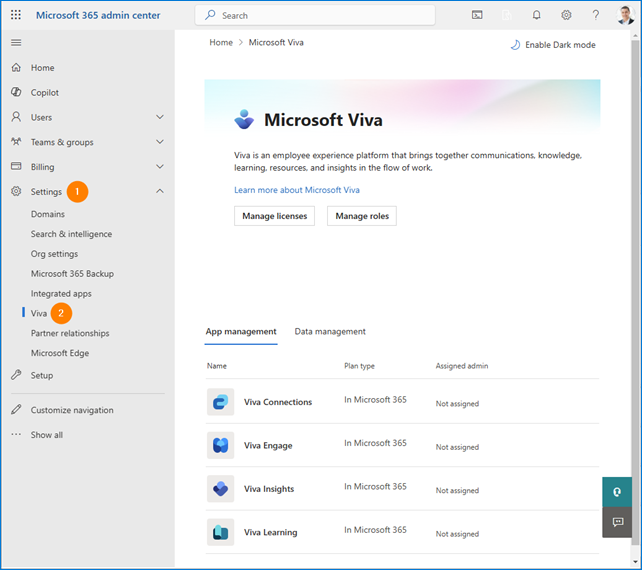Screen dimensions: 642x570
Task: Expand the Billing section chevron
Action: [160, 167]
